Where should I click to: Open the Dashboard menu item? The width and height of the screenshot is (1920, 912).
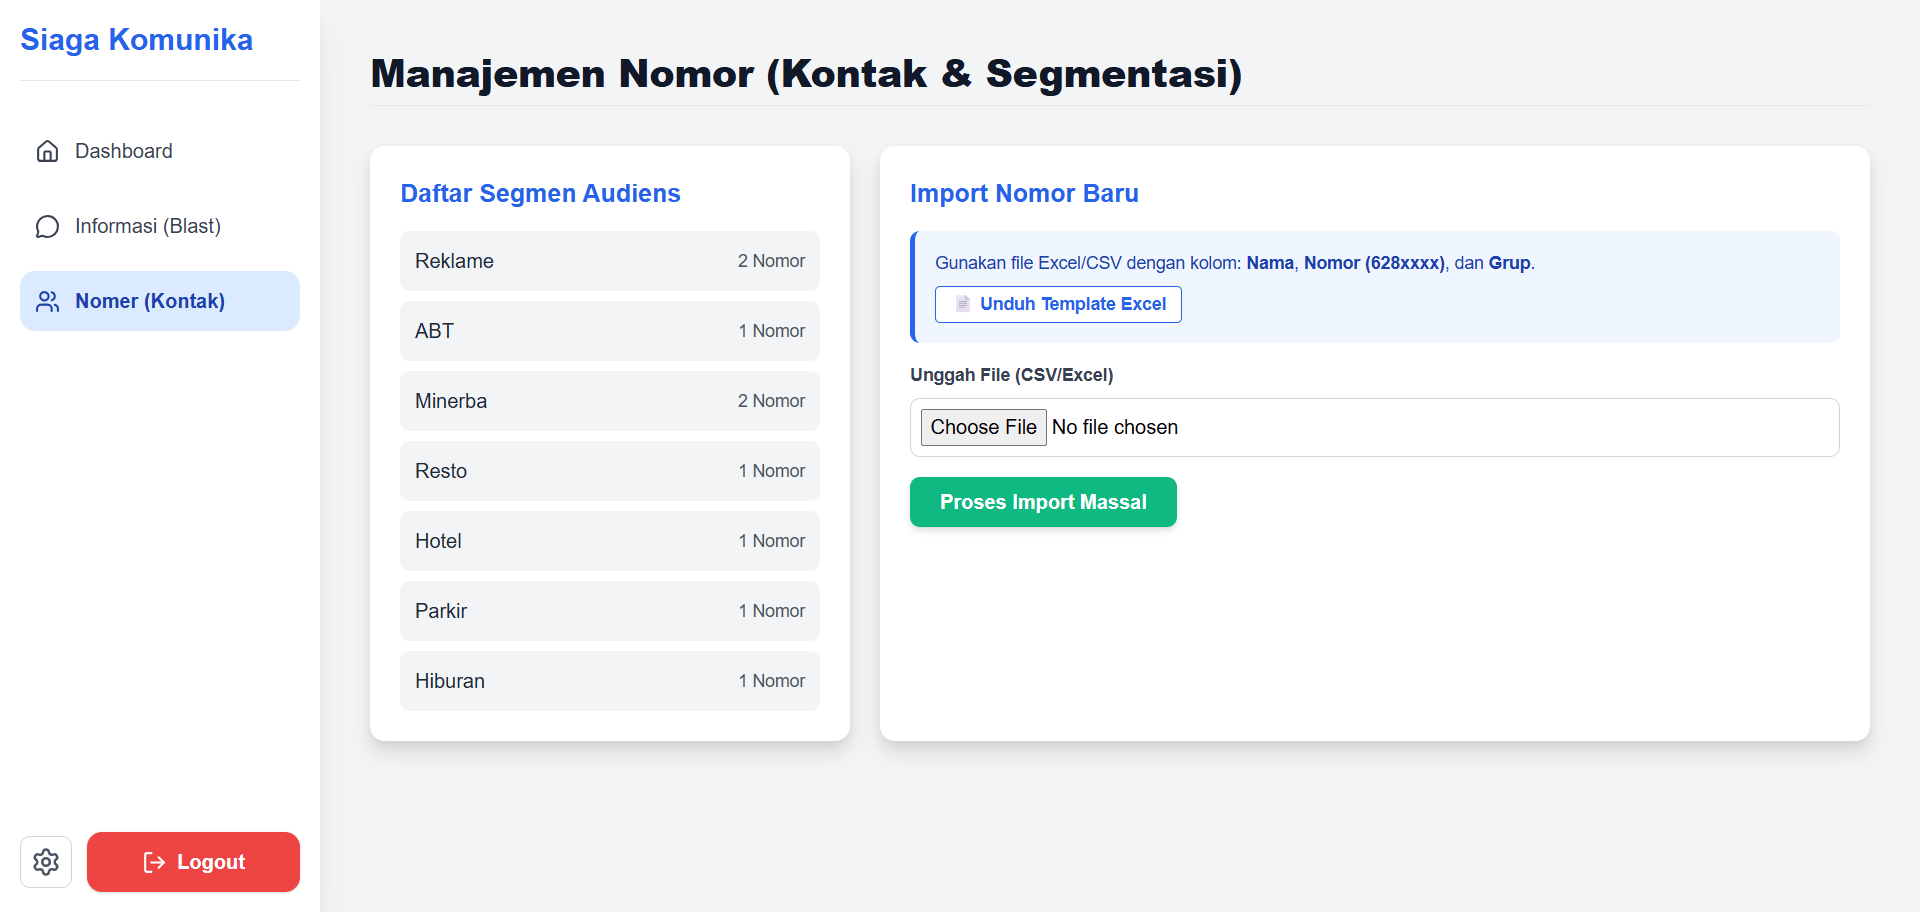[123, 151]
